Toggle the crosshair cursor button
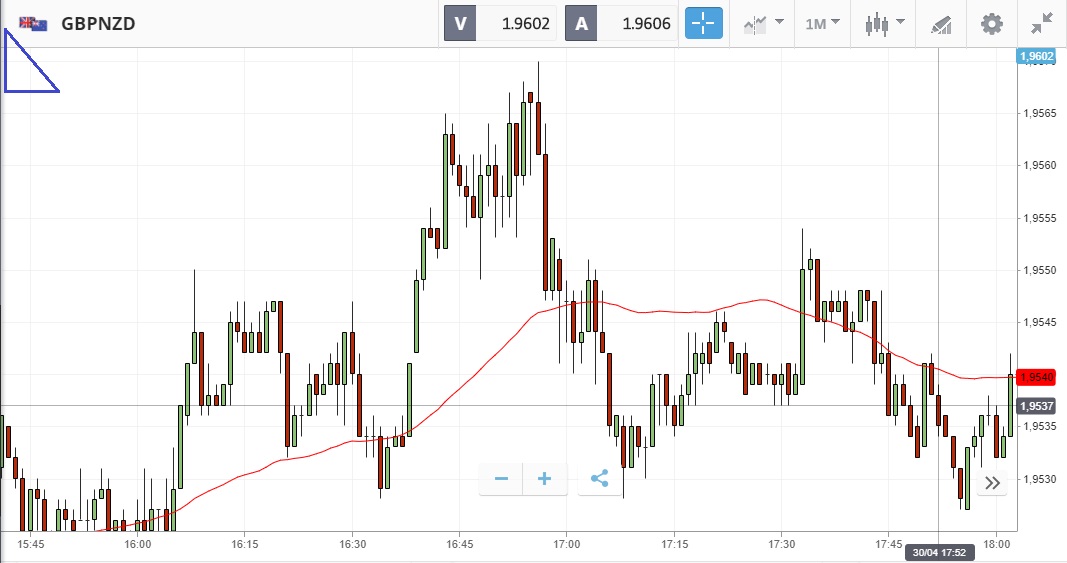 click(703, 24)
